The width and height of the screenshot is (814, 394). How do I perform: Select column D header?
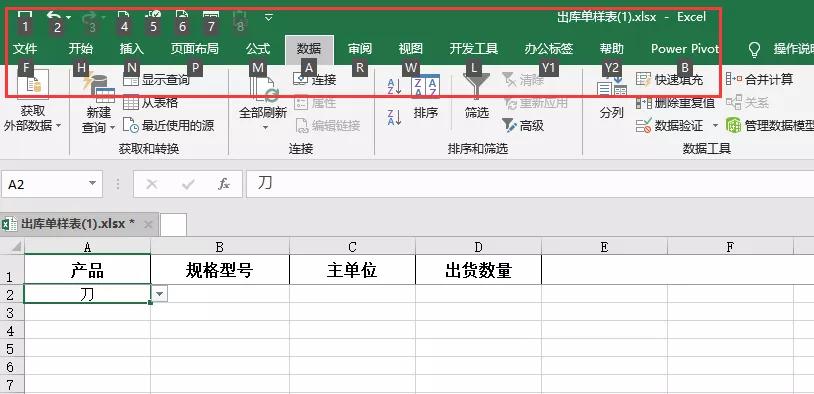tap(478, 247)
